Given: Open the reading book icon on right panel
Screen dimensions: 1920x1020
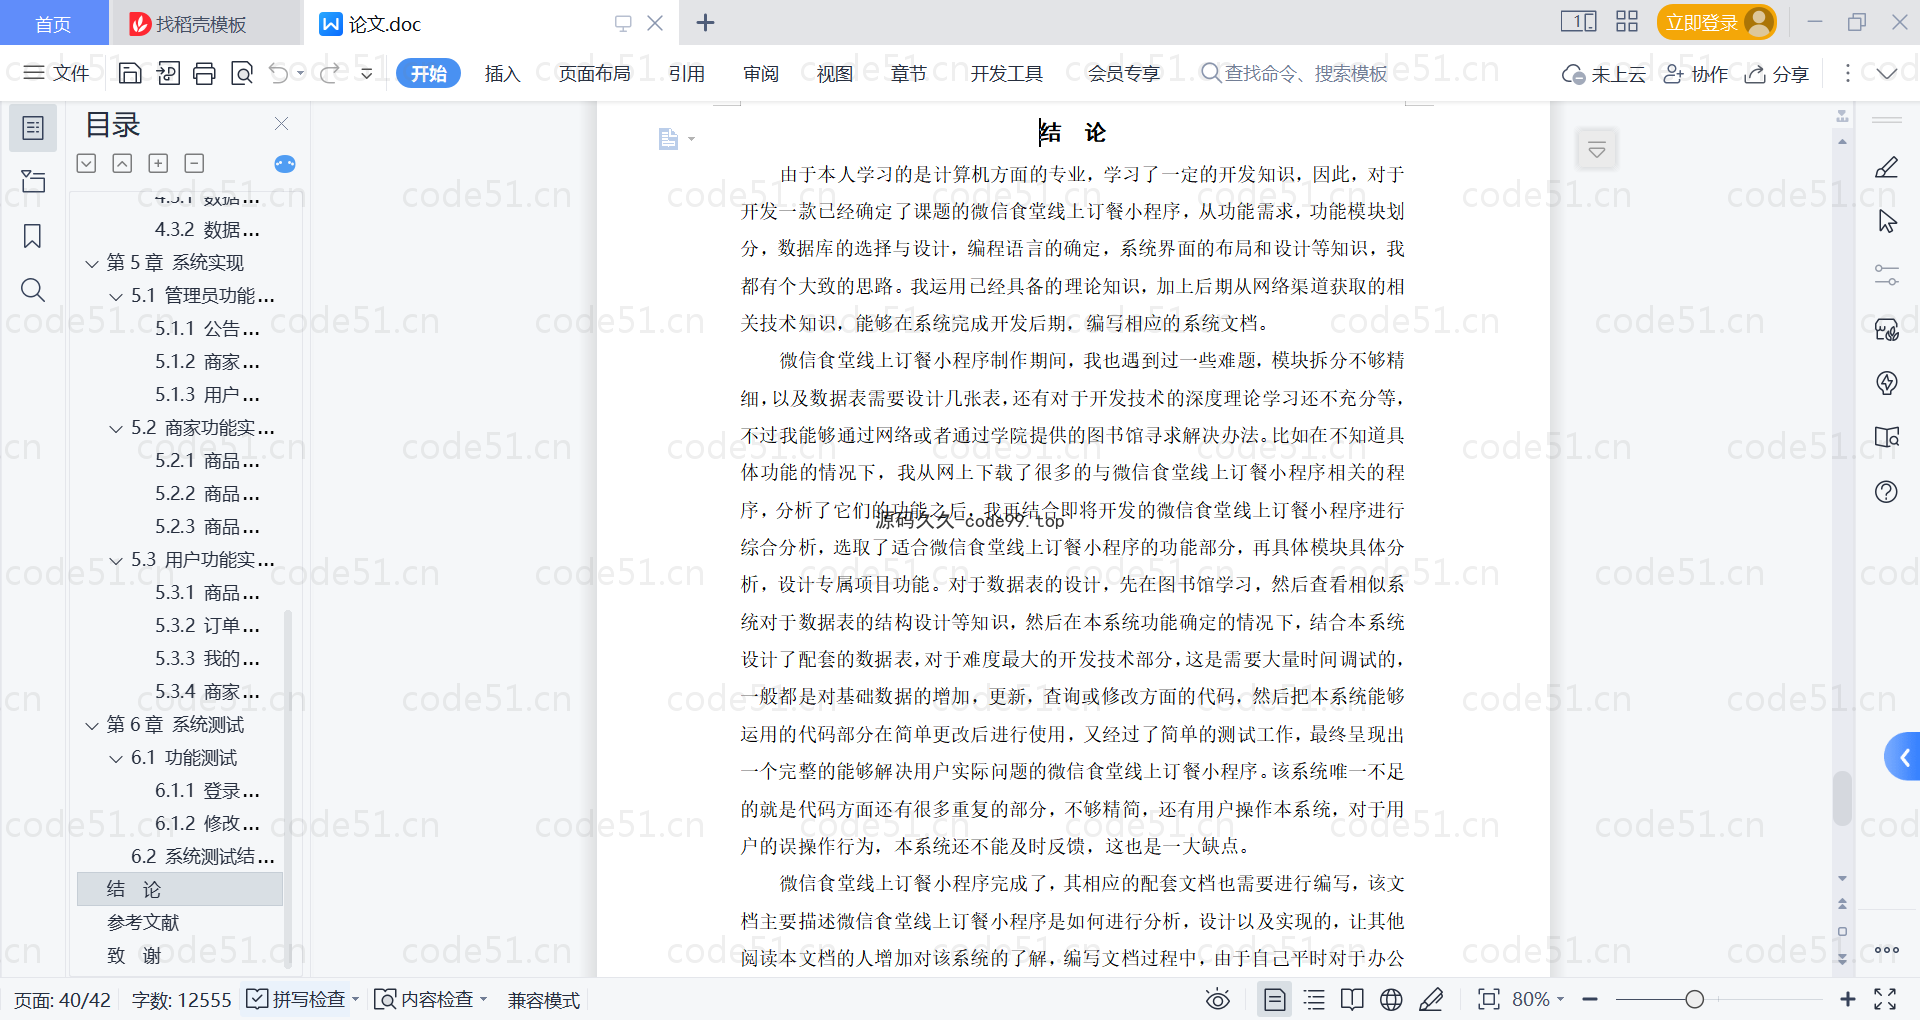Looking at the screenshot, I should click(1886, 437).
